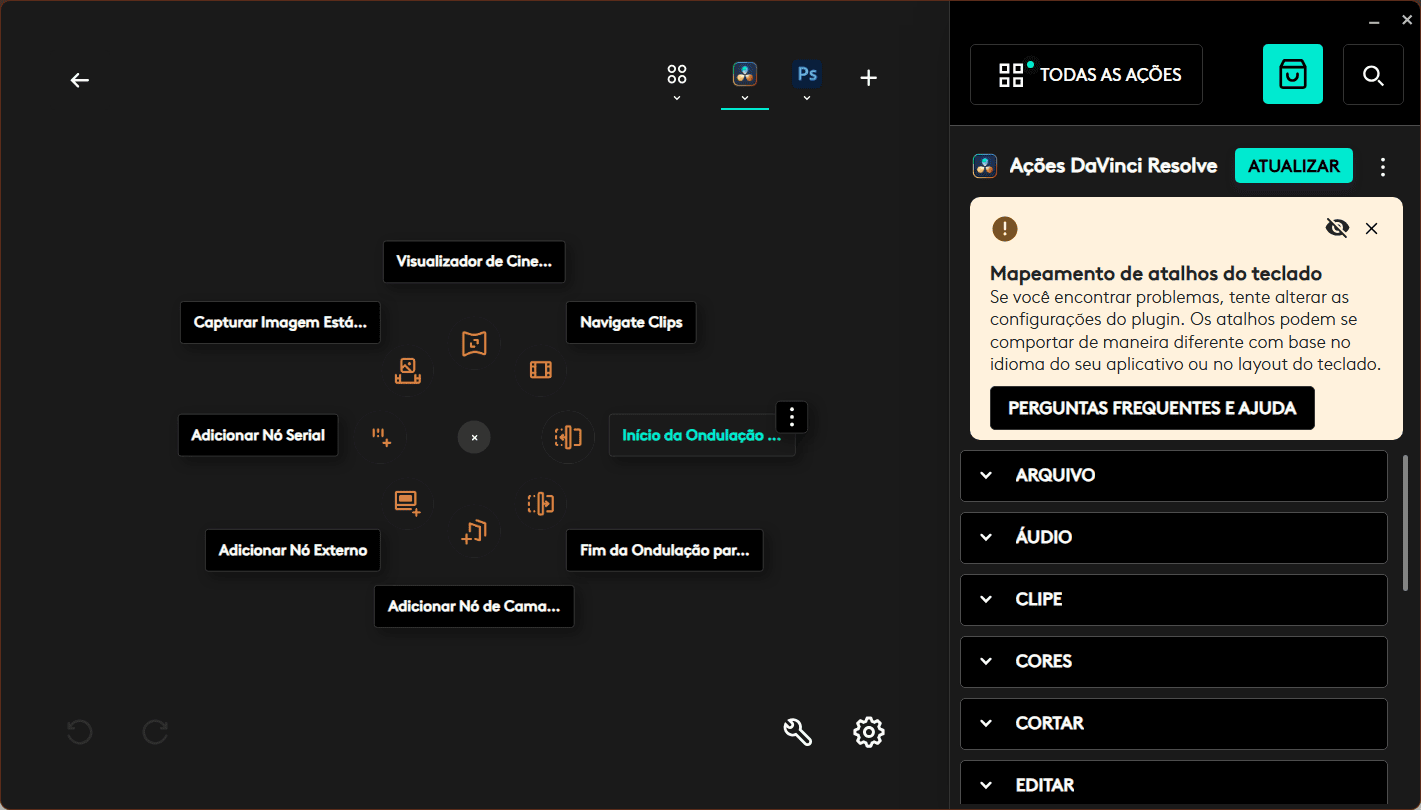Open the gear settings icon

[x=868, y=732]
